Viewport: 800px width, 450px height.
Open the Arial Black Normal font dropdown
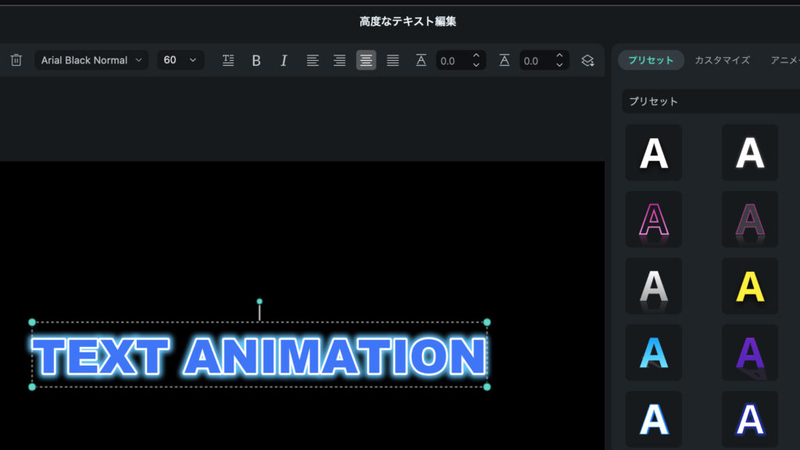coord(91,60)
